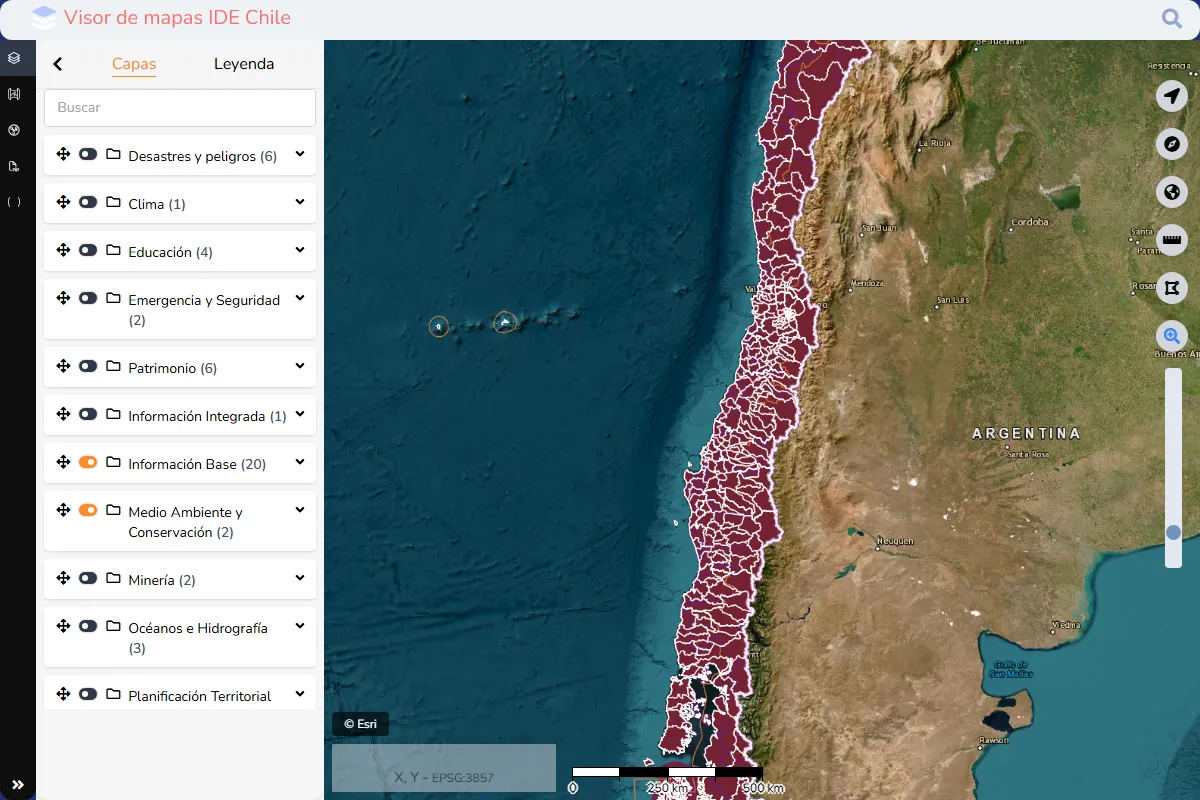
Task: Select the ruler measurement tool
Action: pyautogui.click(x=1172, y=240)
